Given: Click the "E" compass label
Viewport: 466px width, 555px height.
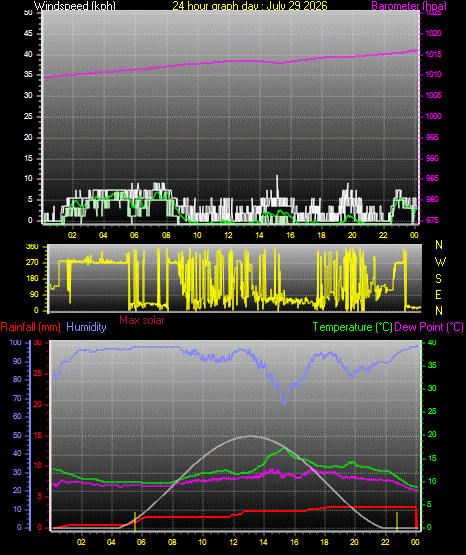Looking at the screenshot, I should (x=438, y=295).
